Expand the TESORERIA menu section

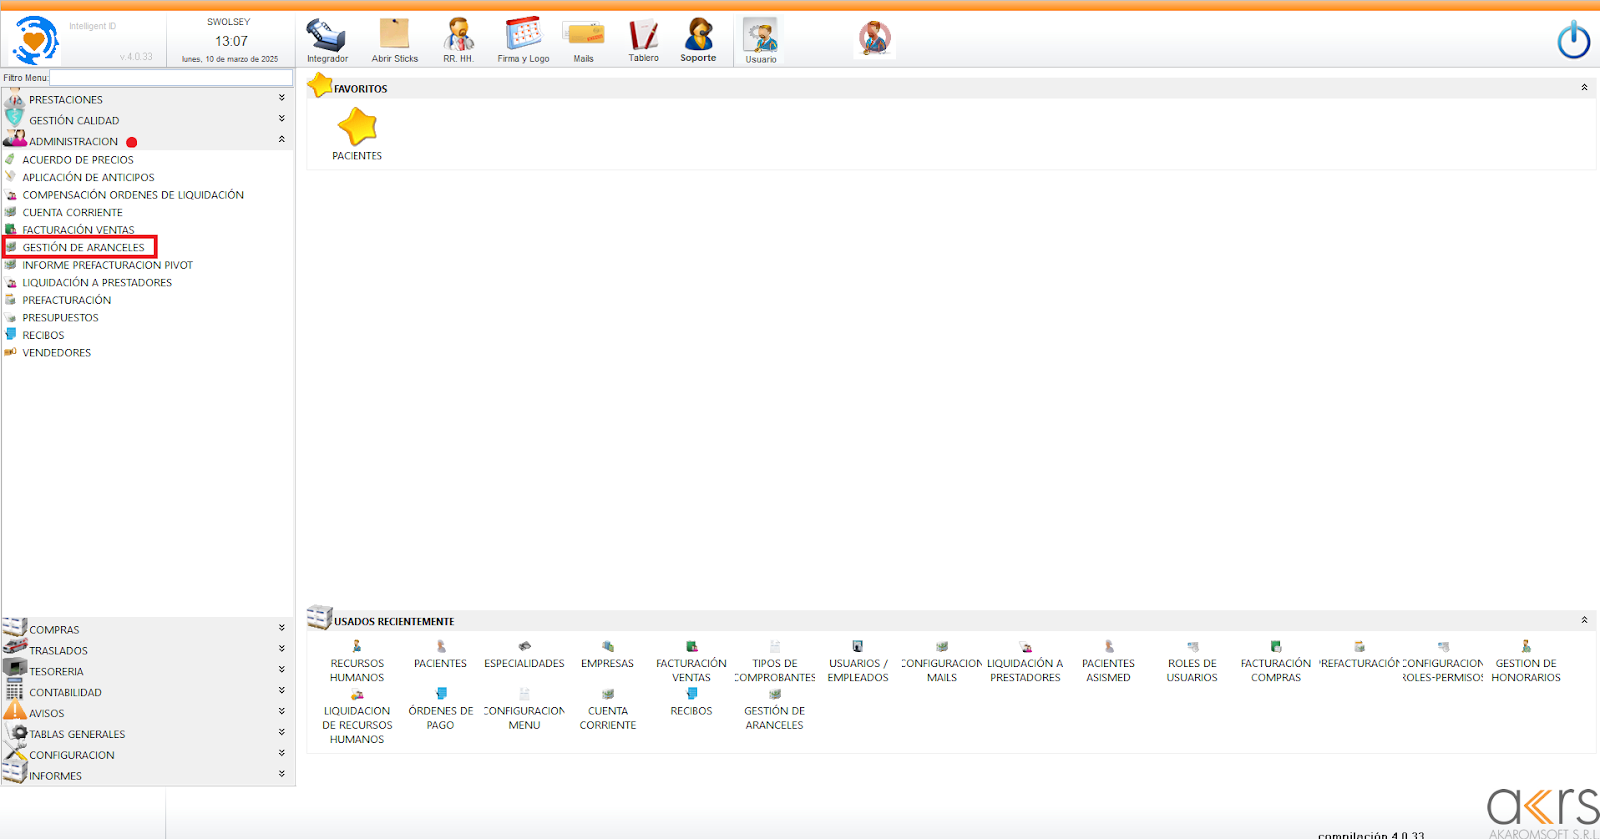pos(281,670)
